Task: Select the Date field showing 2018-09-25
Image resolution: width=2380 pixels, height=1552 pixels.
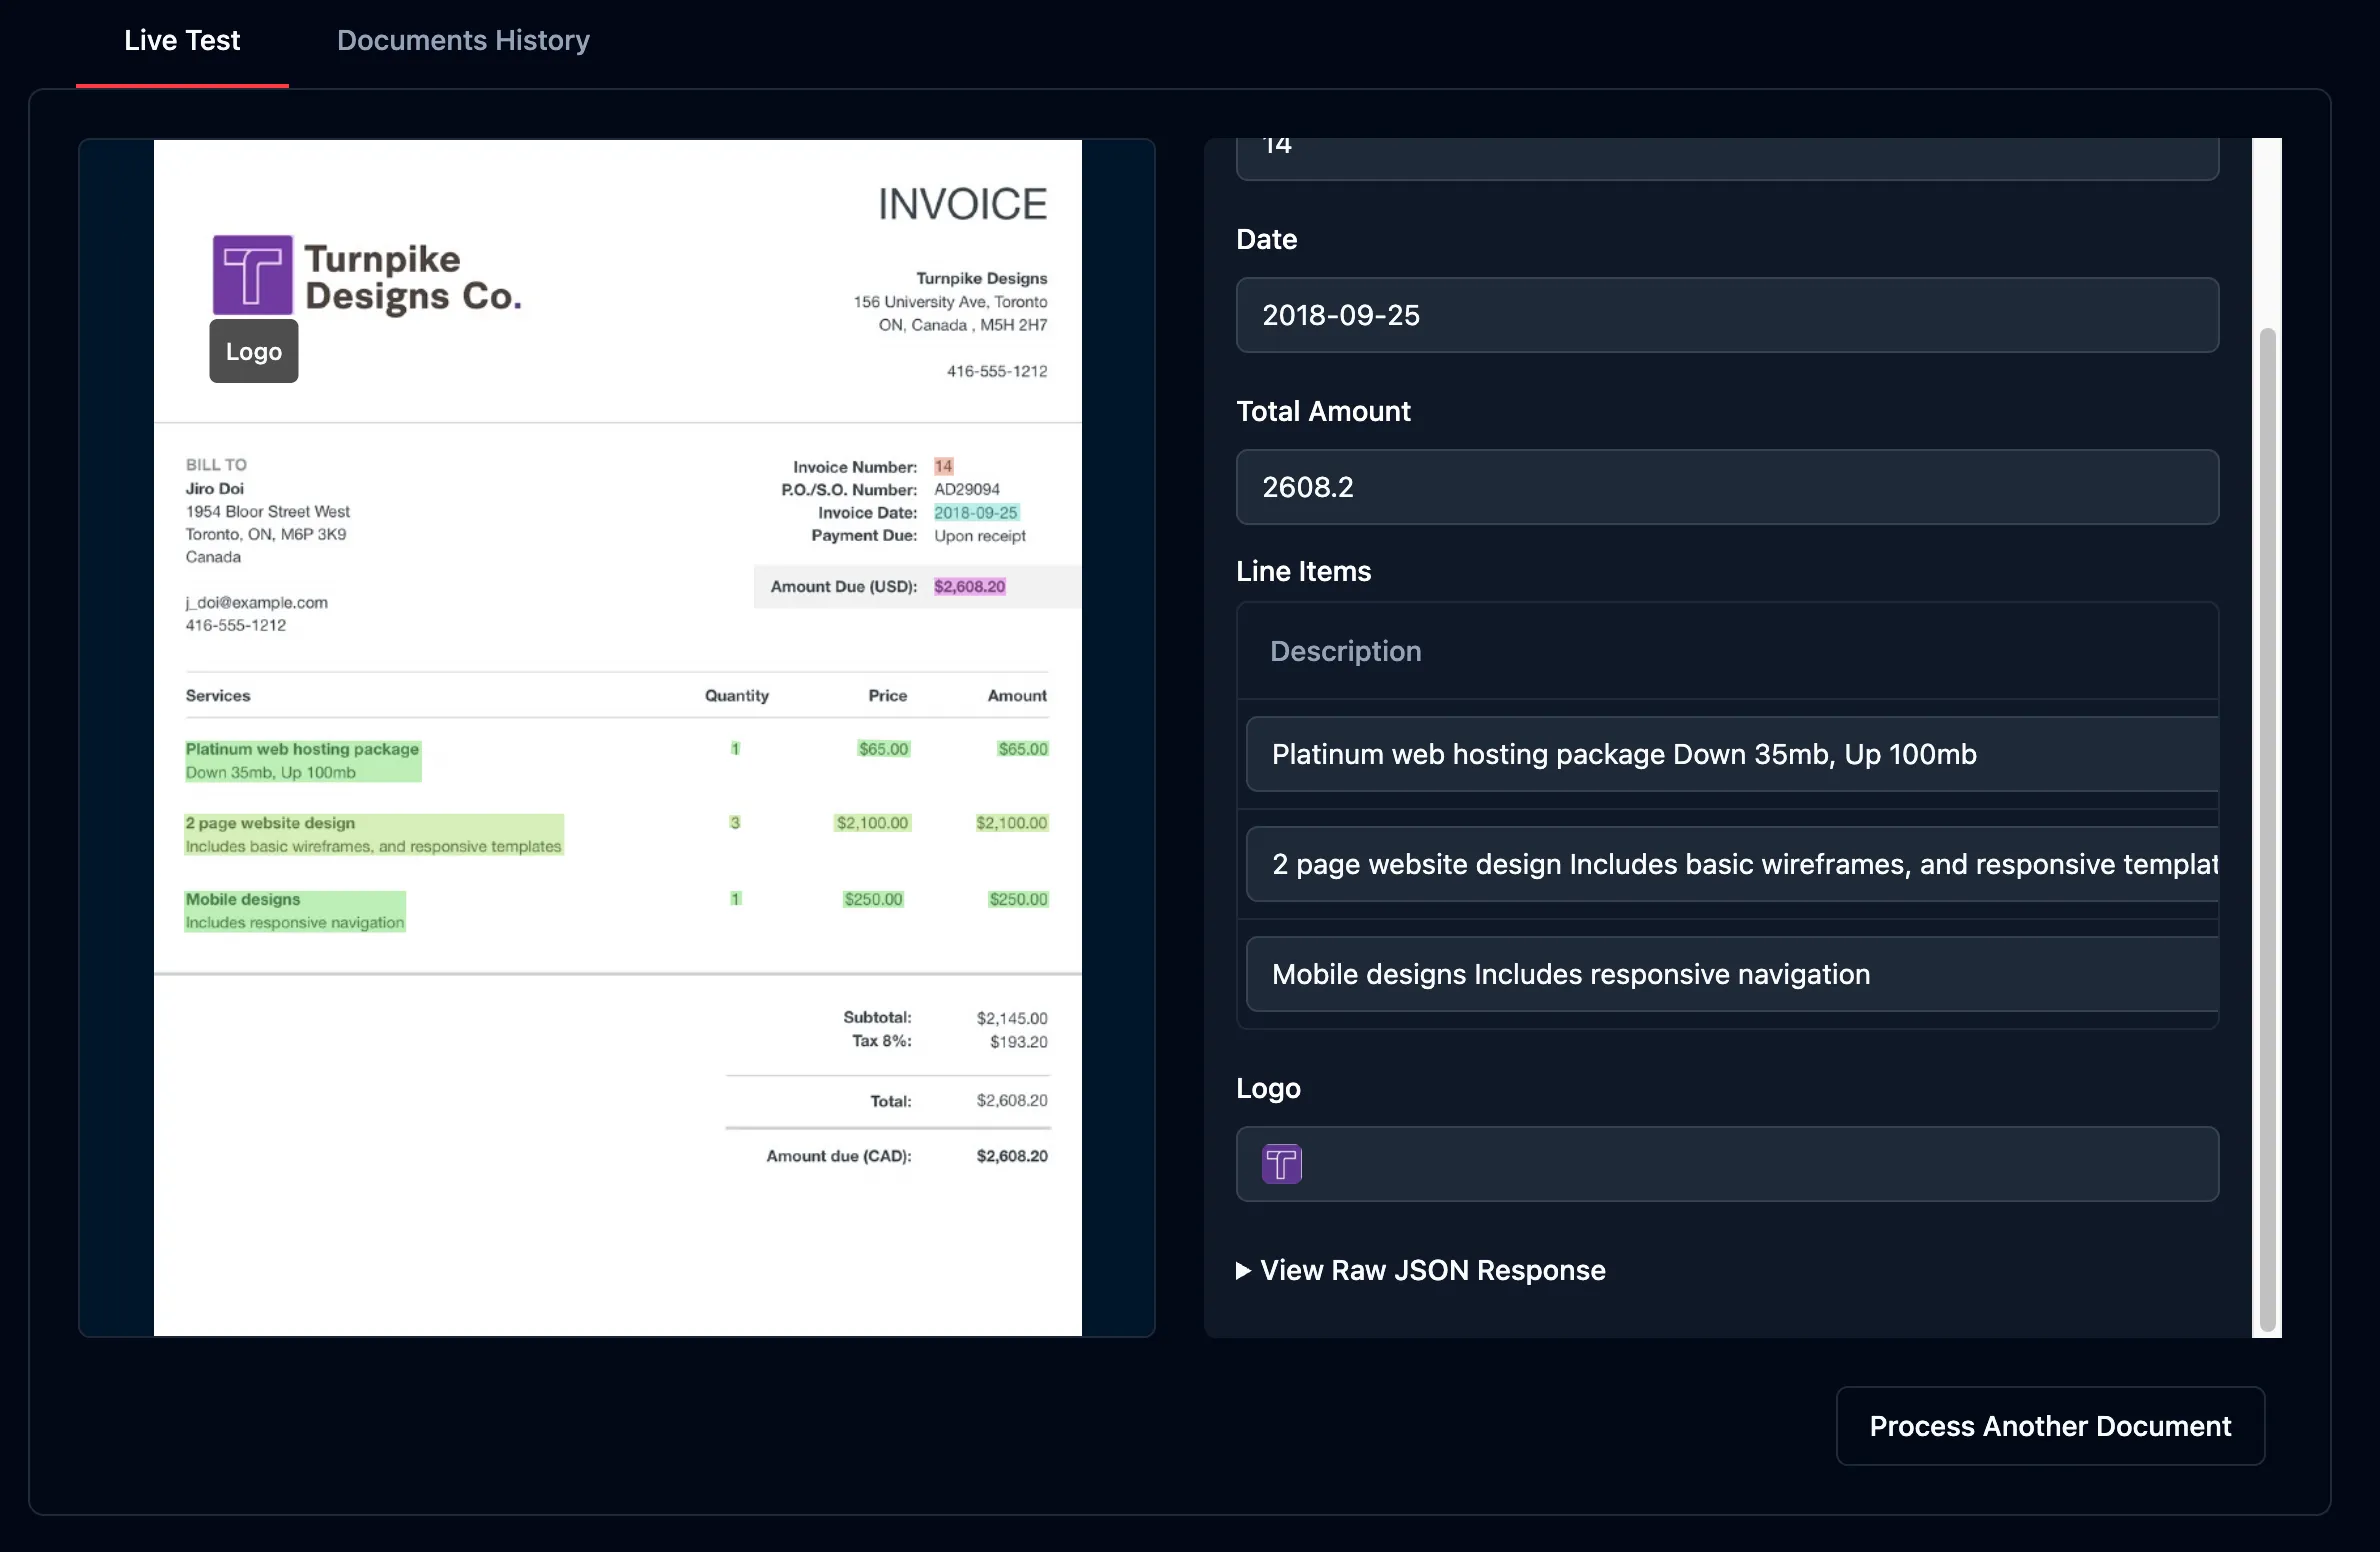Action: coord(1727,315)
